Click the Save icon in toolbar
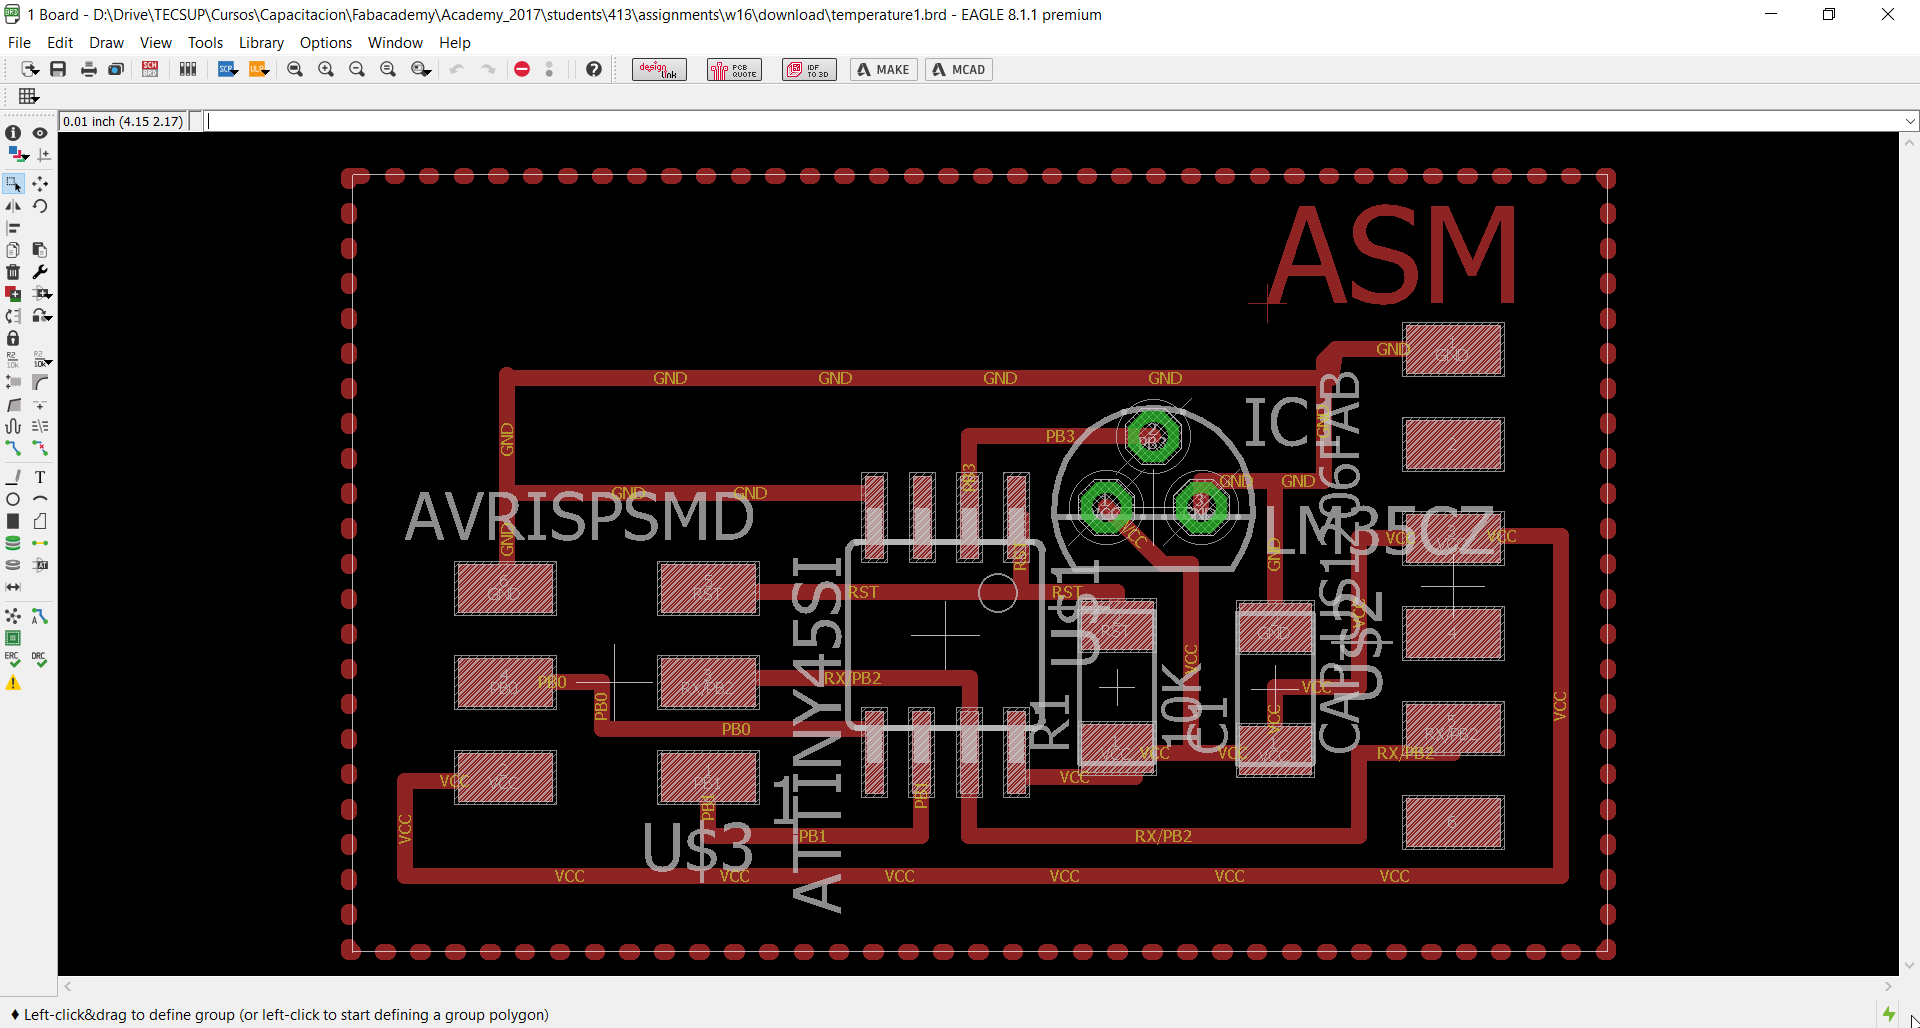Image resolution: width=1920 pixels, height=1028 pixels. 58,69
